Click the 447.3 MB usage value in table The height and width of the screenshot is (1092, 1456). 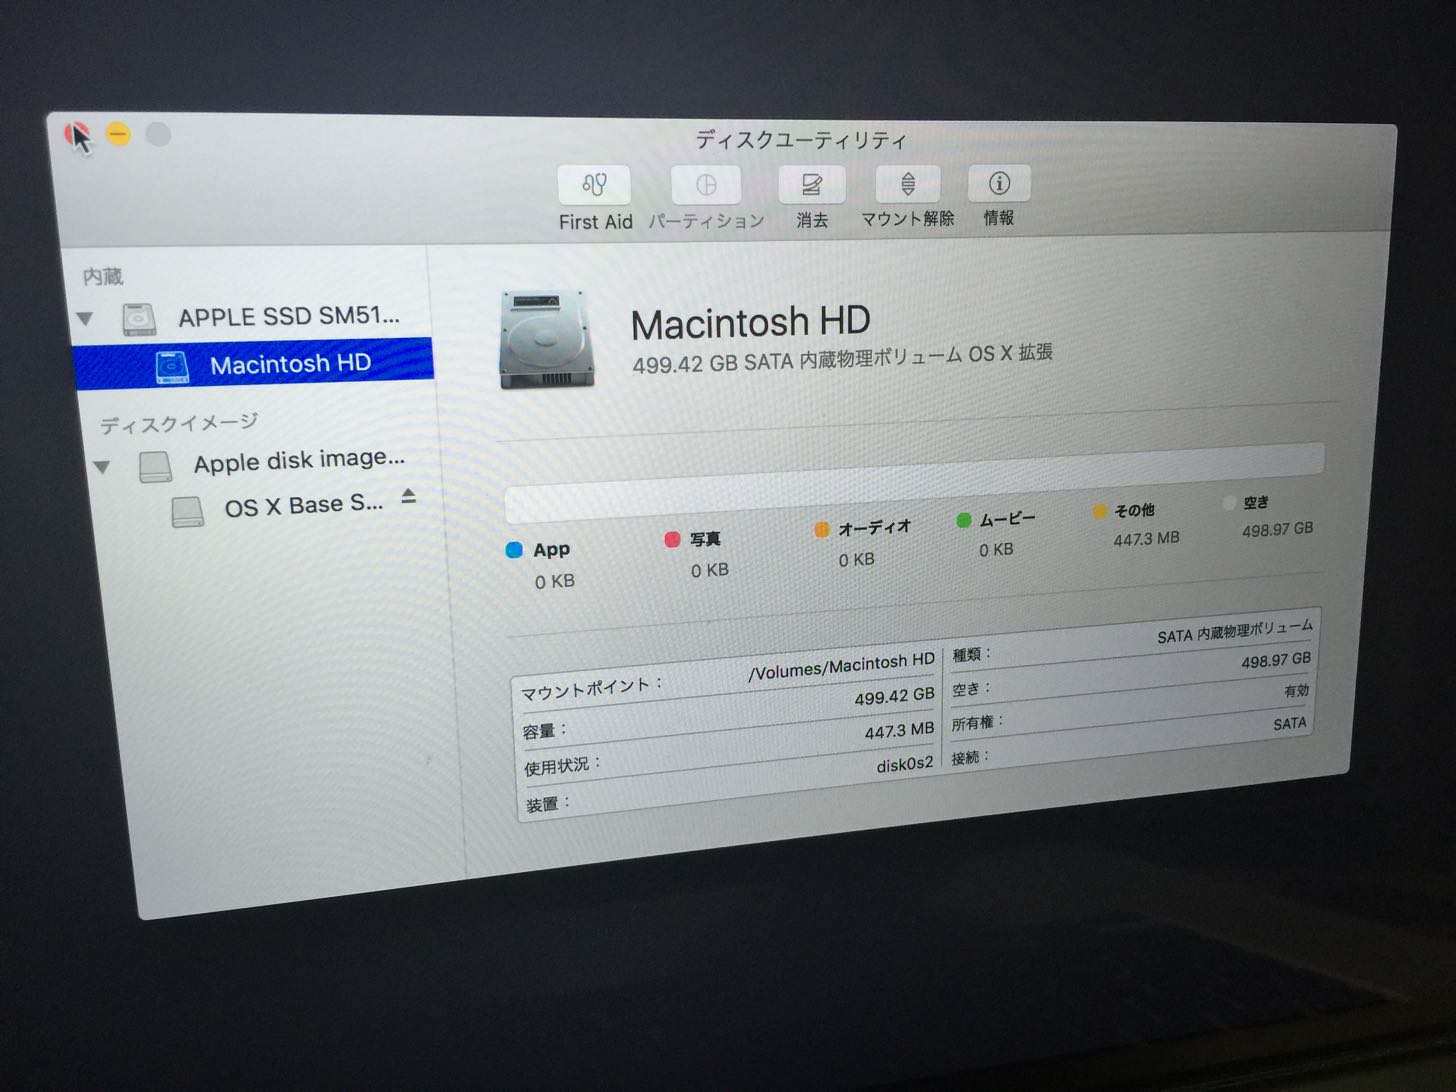pyautogui.click(x=899, y=732)
